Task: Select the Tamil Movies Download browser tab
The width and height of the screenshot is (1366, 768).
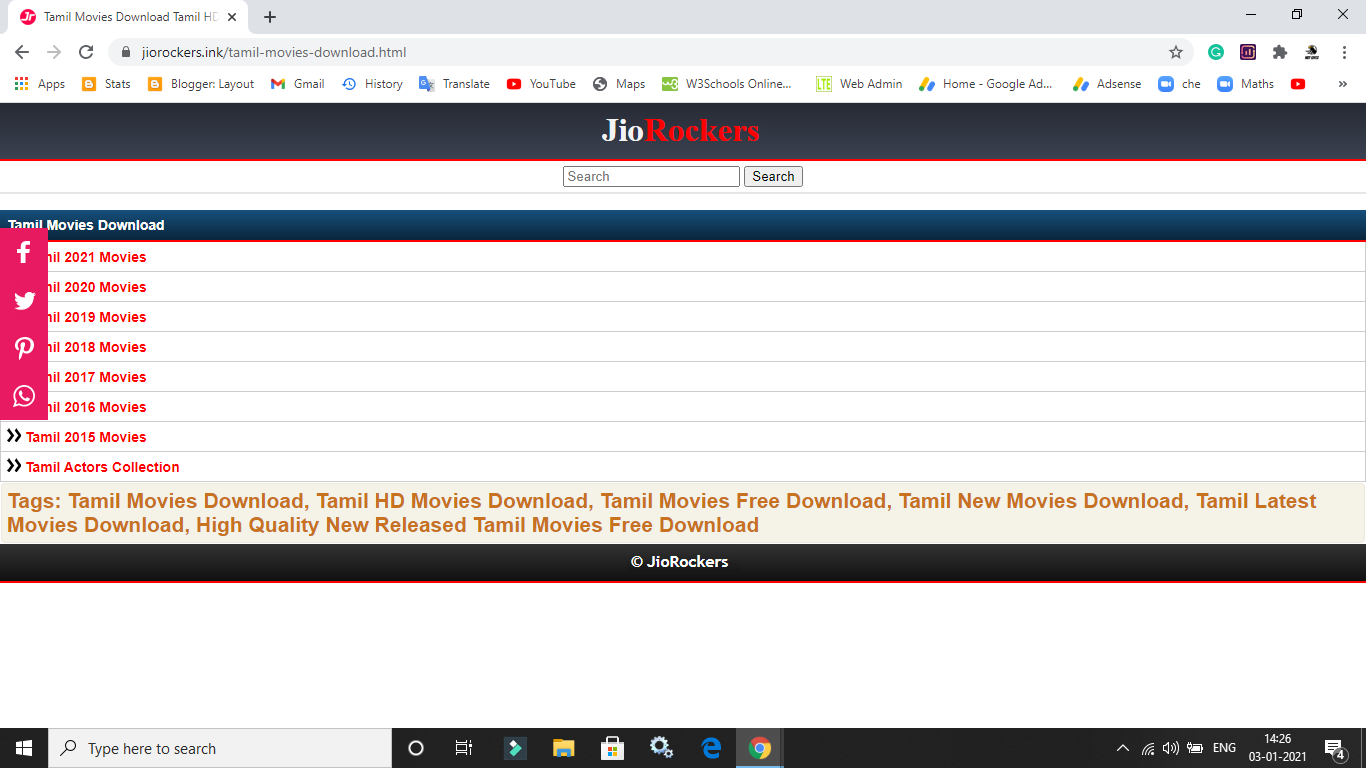Action: click(128, 17)
